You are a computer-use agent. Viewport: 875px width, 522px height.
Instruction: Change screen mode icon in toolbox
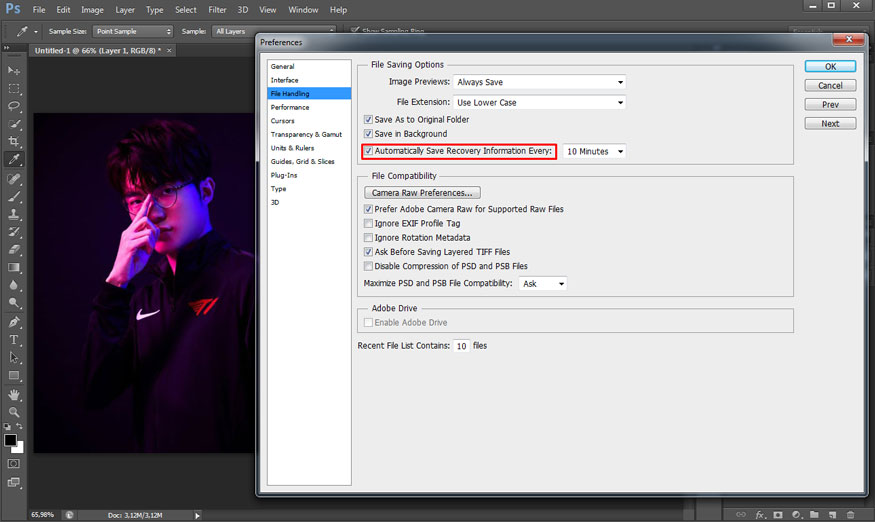(14, 482)
